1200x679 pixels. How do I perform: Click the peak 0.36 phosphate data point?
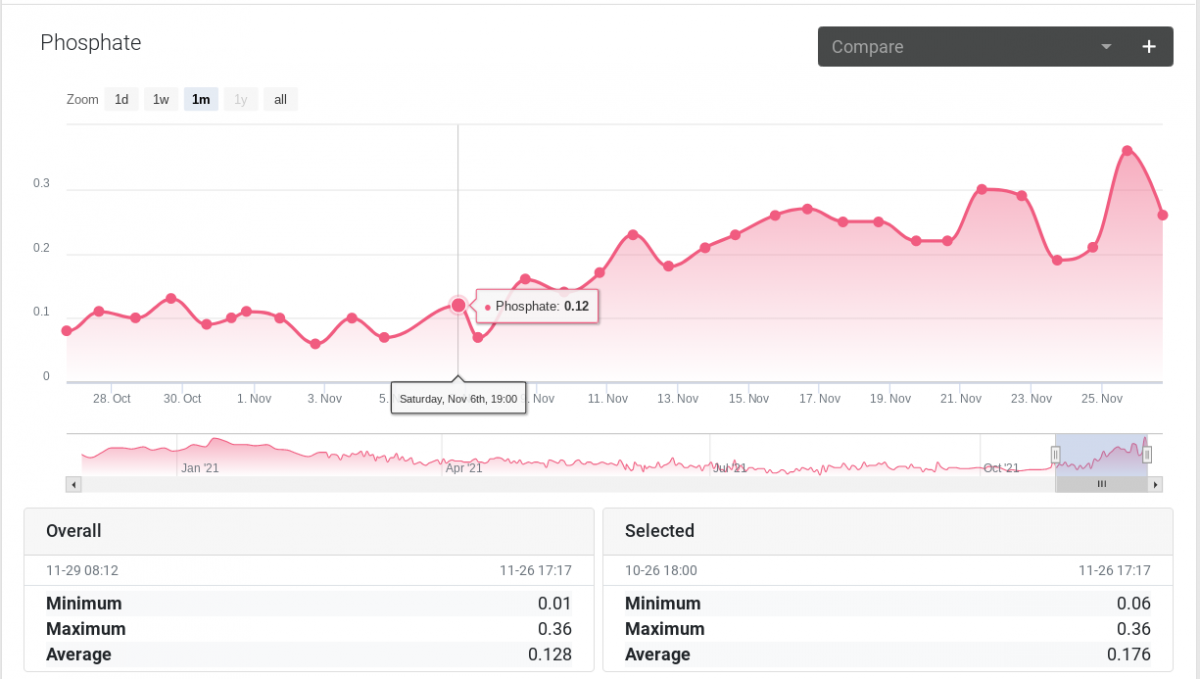pos(1127,151)
